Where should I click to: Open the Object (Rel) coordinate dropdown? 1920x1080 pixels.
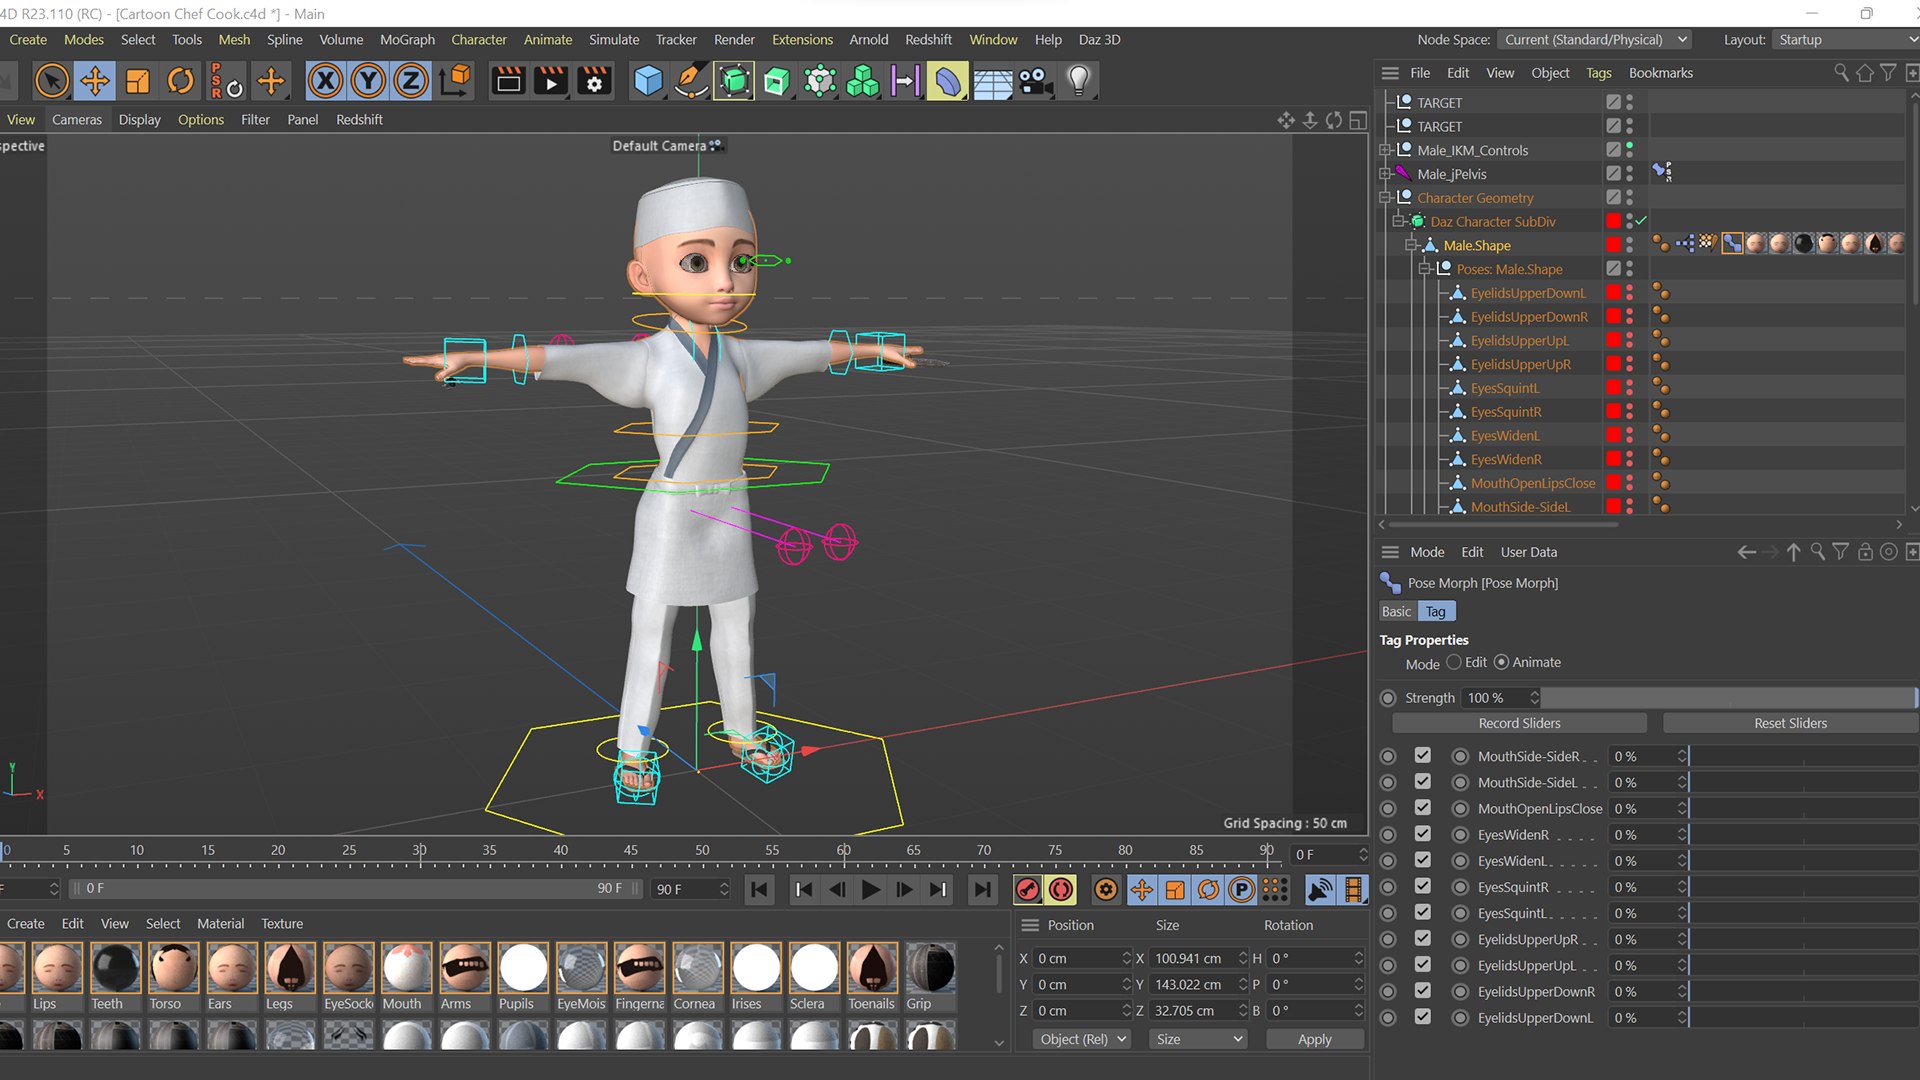coord(1082,1039)
